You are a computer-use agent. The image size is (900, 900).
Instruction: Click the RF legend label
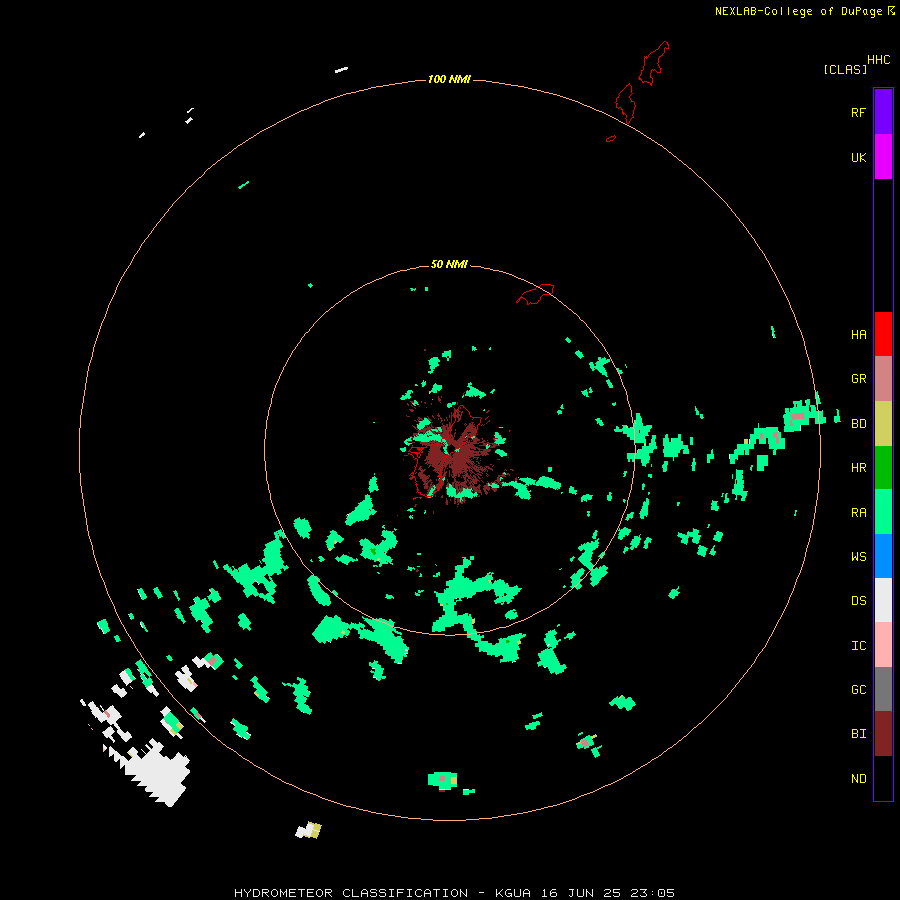(858, 112)
